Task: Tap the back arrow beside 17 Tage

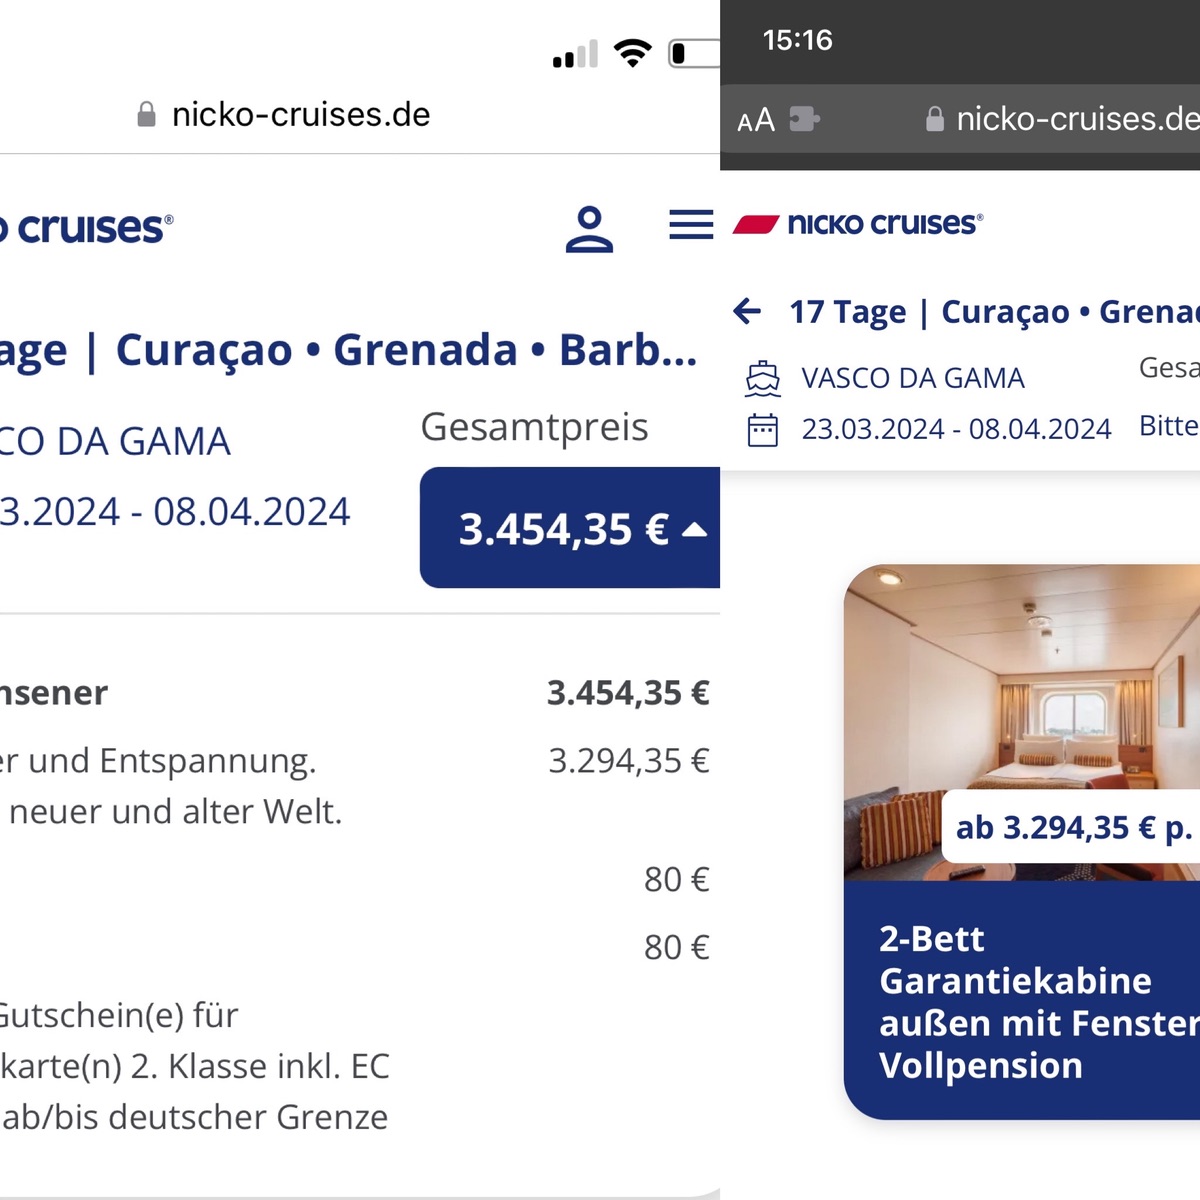Action: (x=747, y=311)
